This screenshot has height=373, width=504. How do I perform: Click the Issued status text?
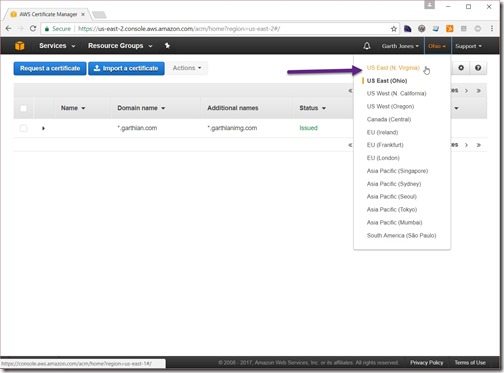[308, 128]
